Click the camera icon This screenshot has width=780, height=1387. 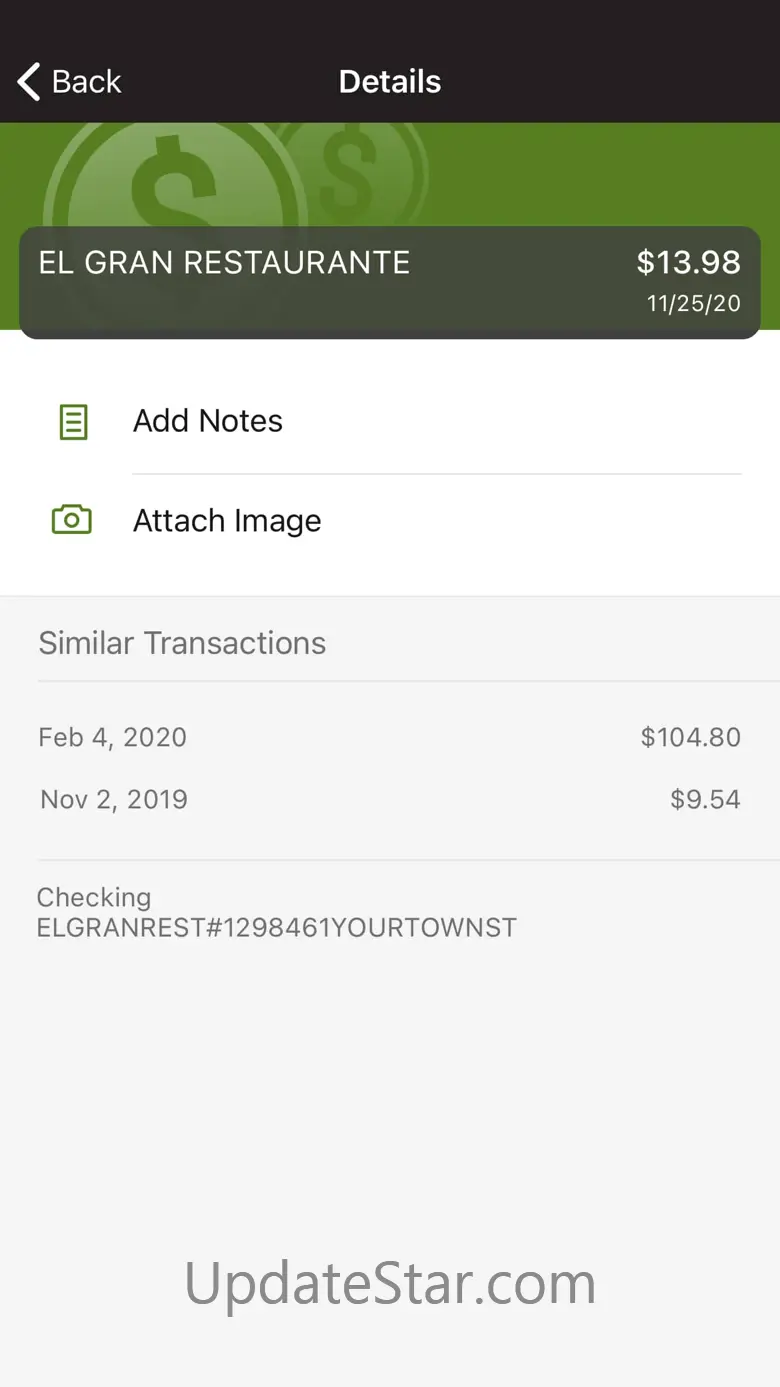coord(72,520)
